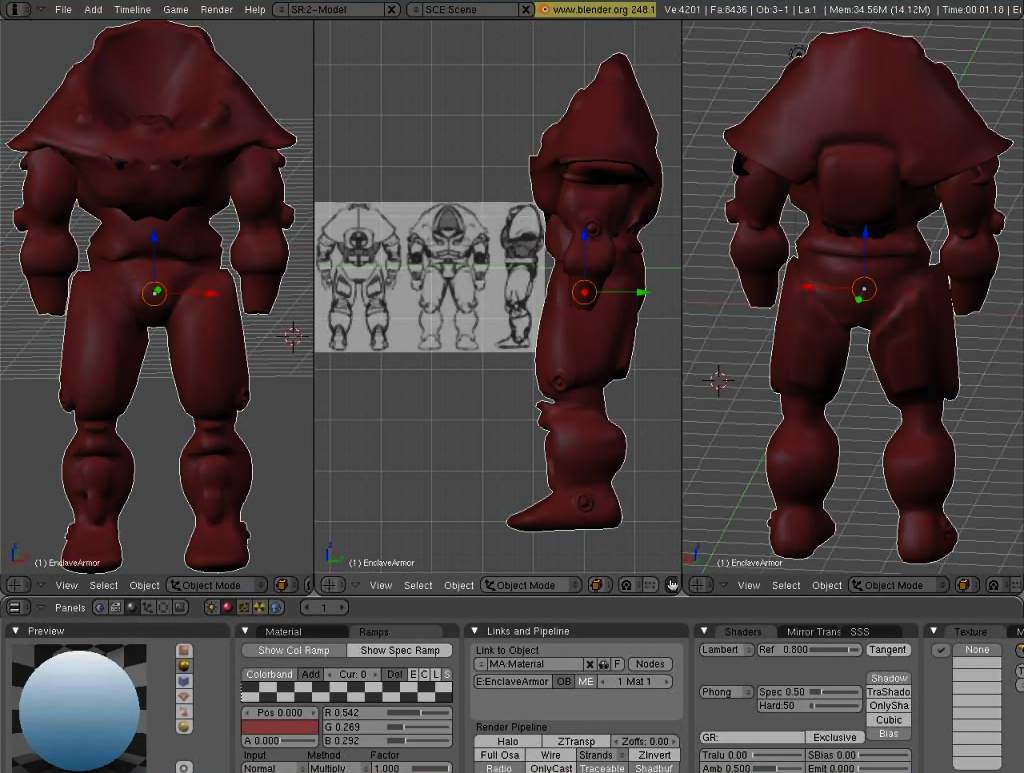Open the SR:2-Model screen selector
Viewport: 1024px width, 773px height.
point(281,10)
